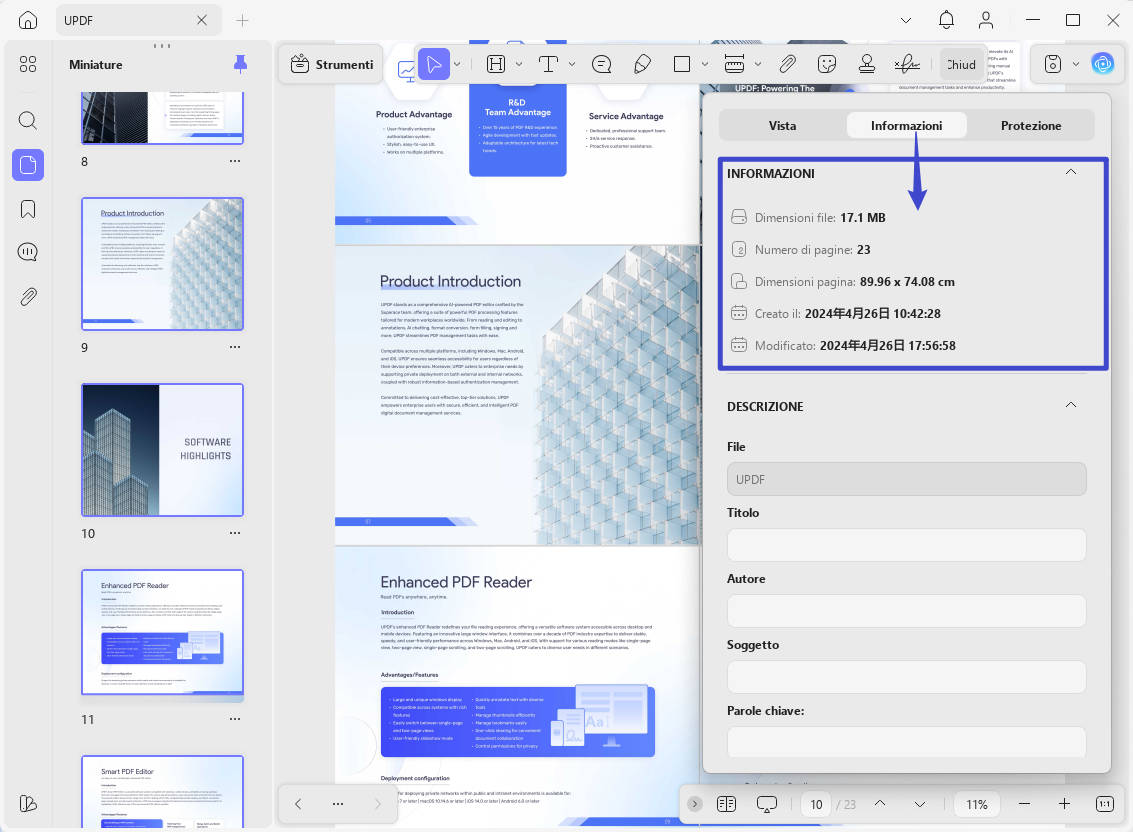Viewport: 1133px width, 832px height.
Task: Select page 9 Product Introduction thumbnail
Action: point(163,264)
